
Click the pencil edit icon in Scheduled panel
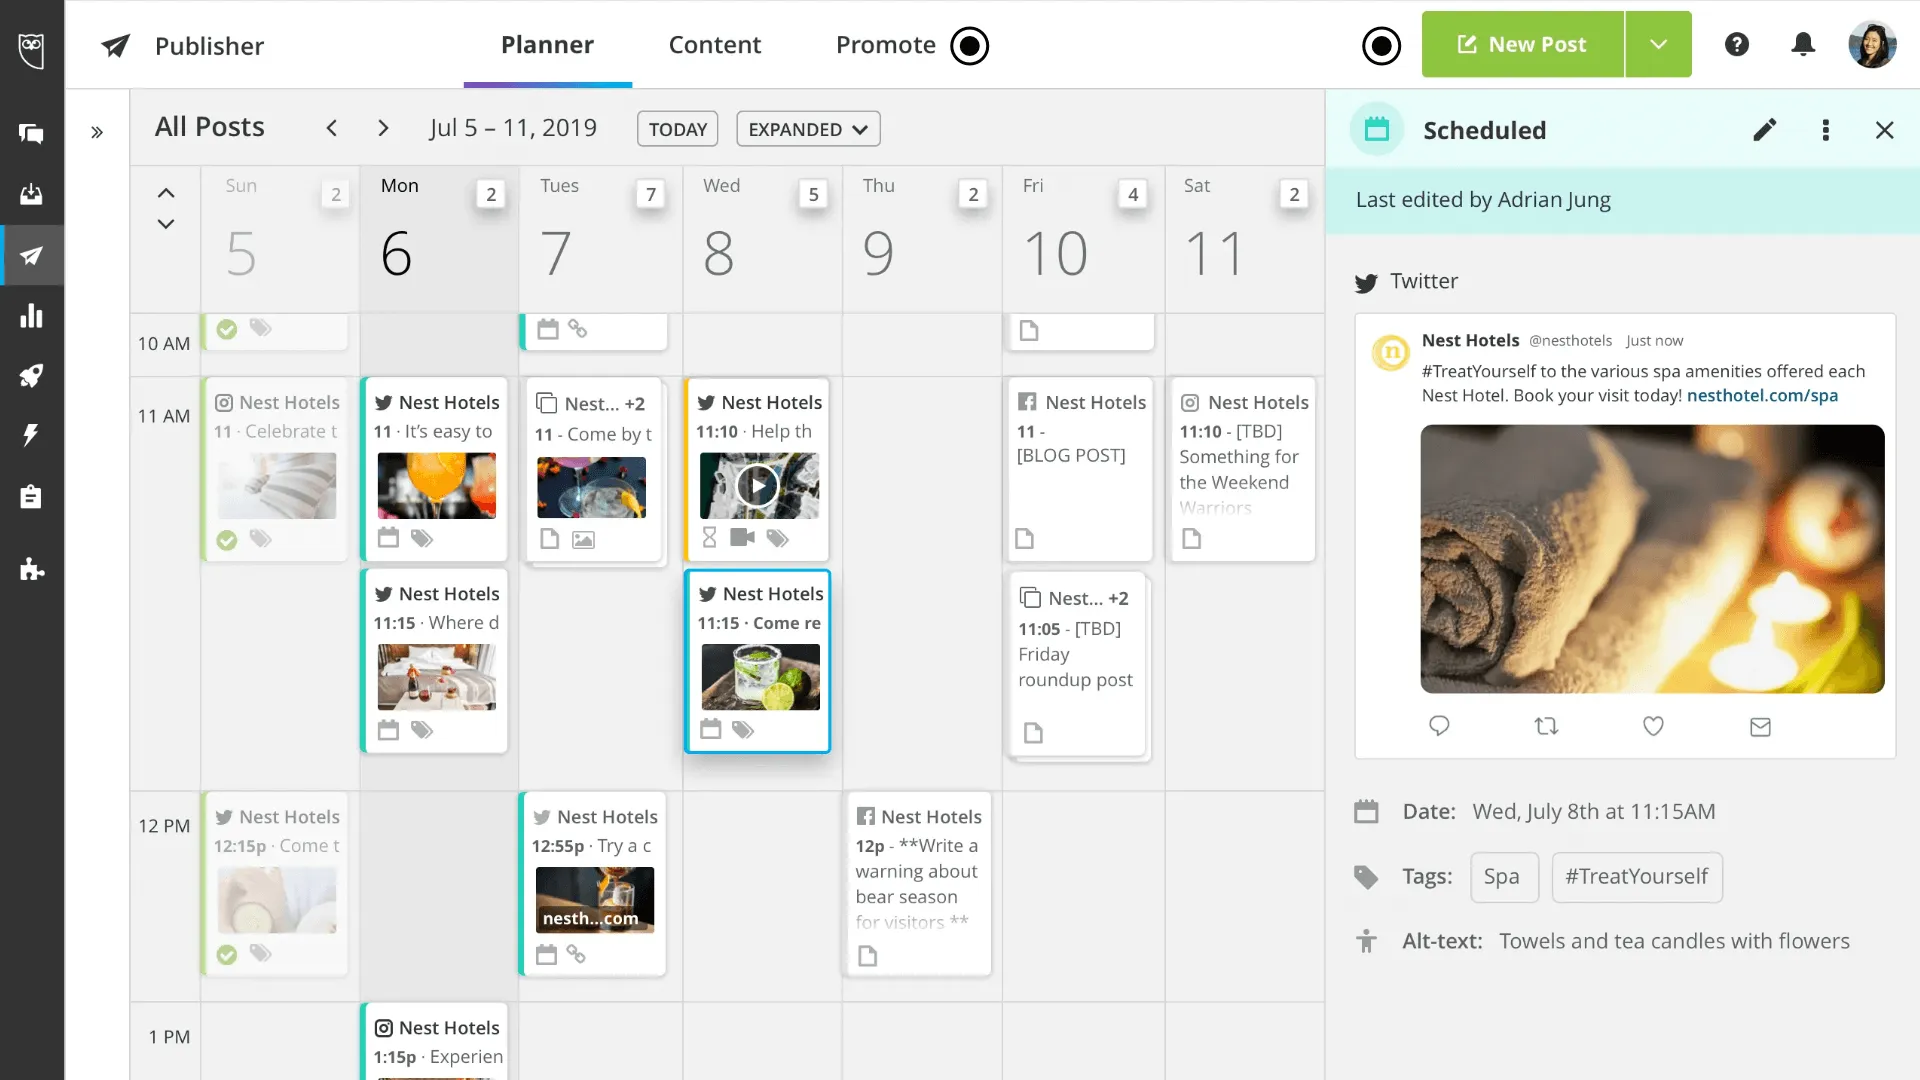pyautogui.click(x=1765, y=130)
